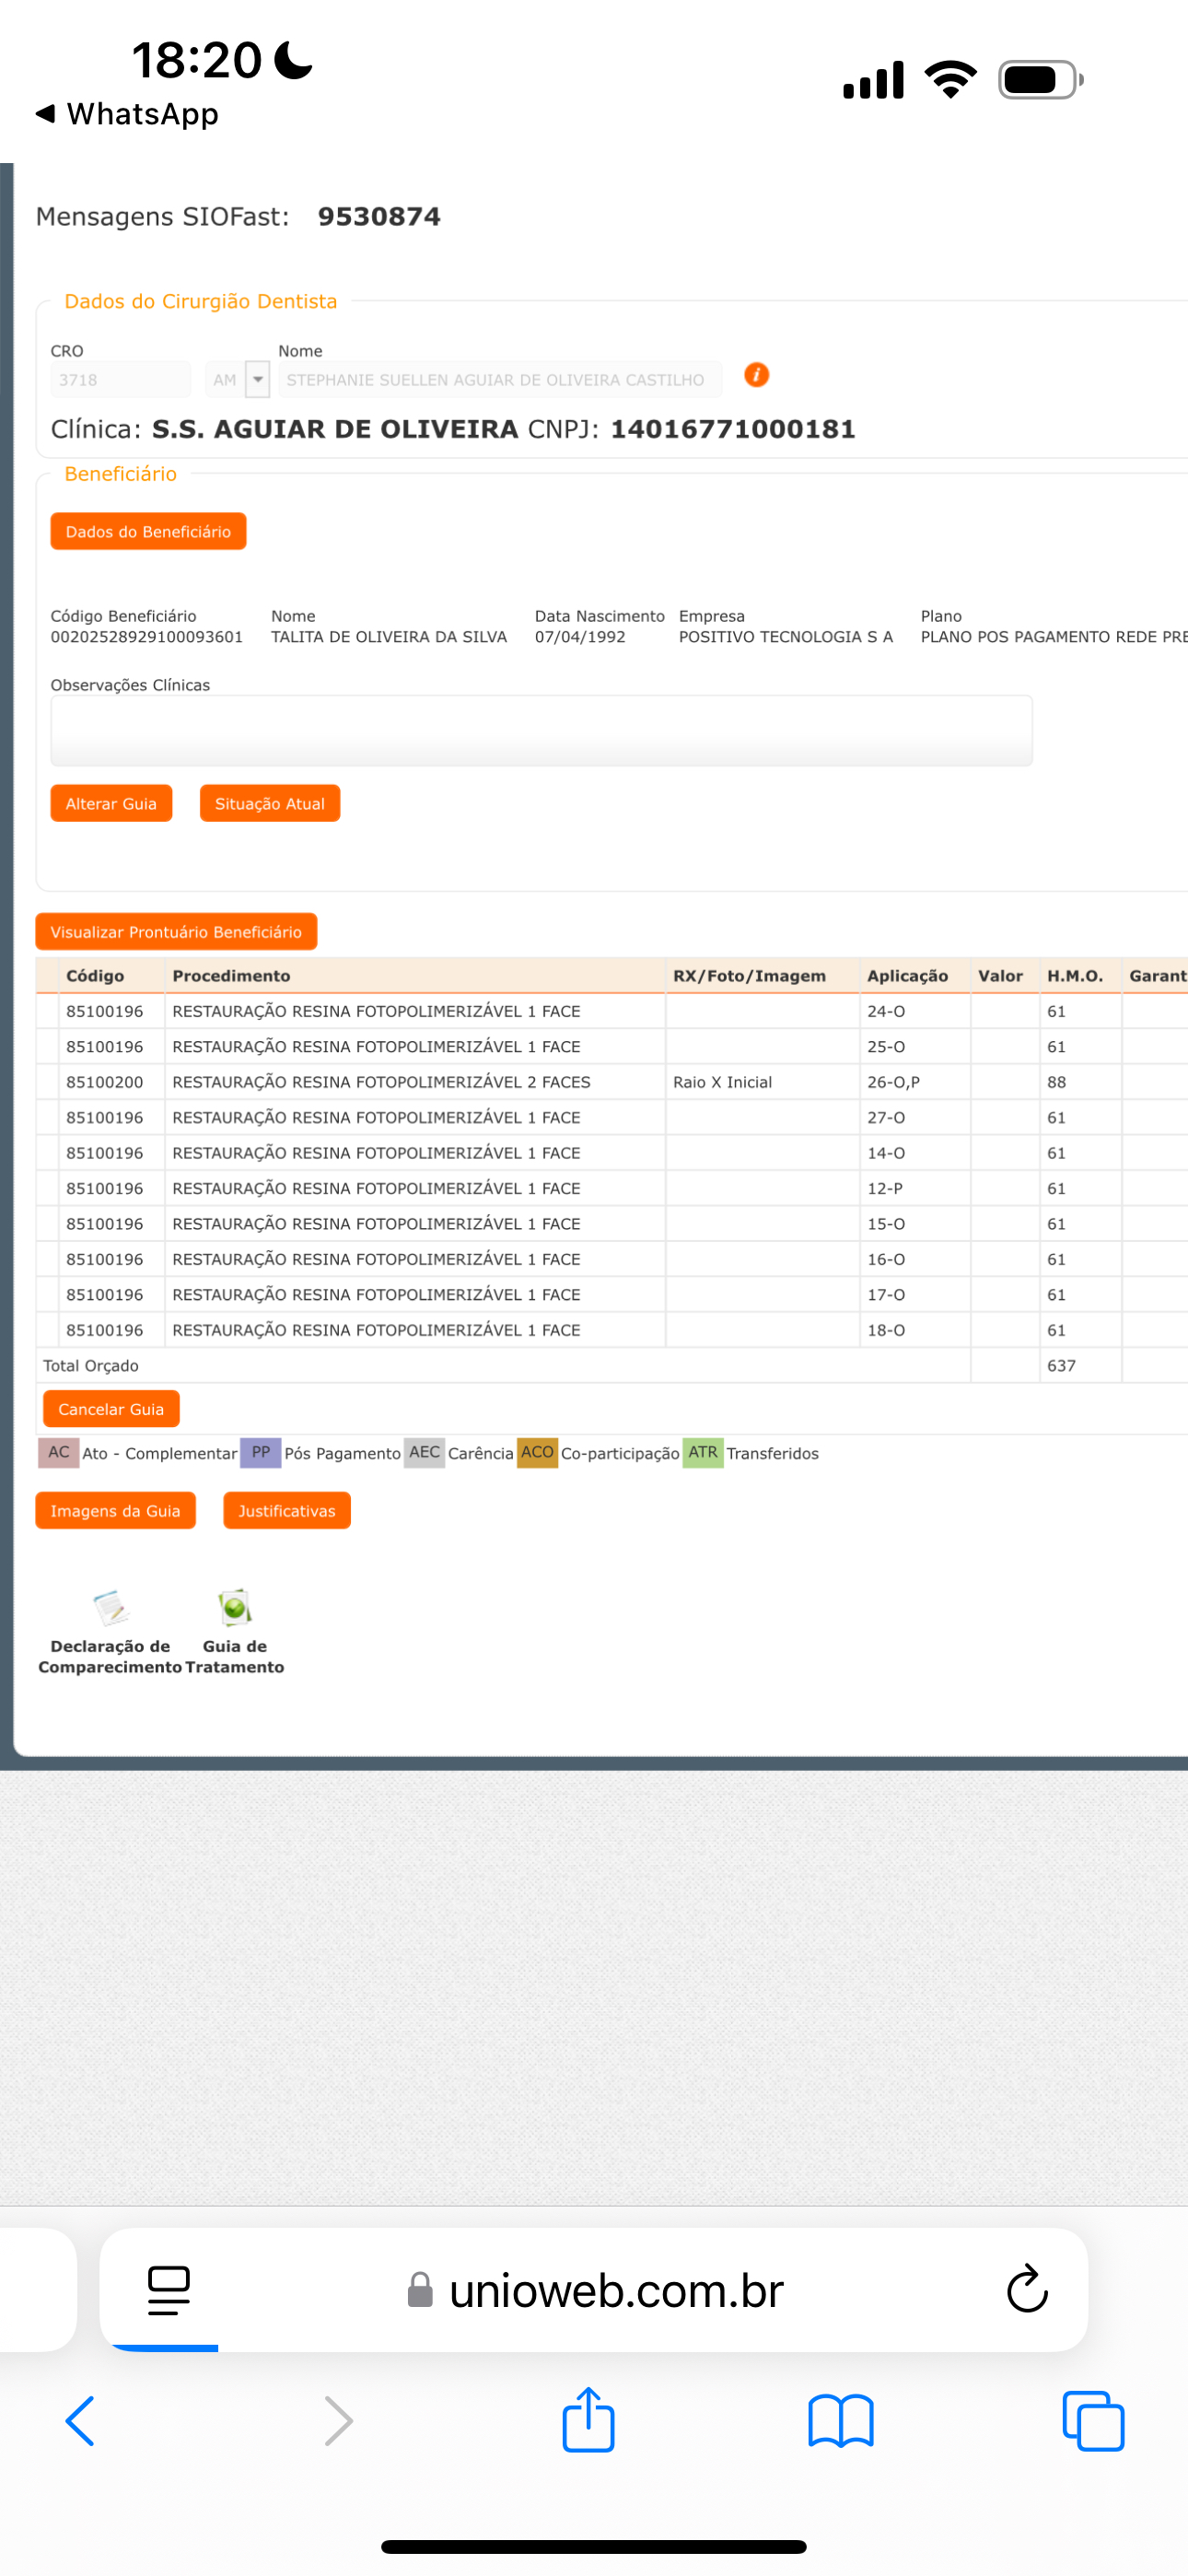This screenshot has height=2576, width=1188.
Task: Focus the Observações Clínicas text field
Action: [x=540, y=731]
